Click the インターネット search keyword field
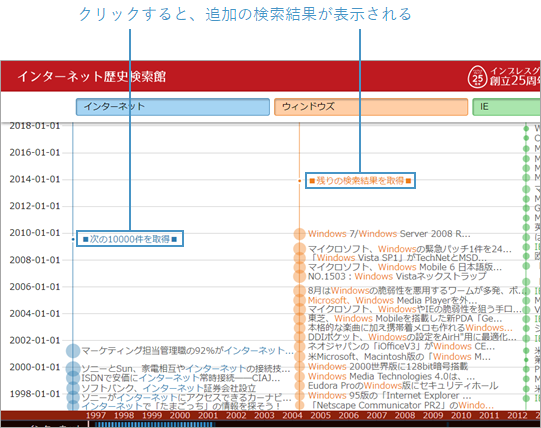This screenshot has width=541, height=428. point(173,107)
